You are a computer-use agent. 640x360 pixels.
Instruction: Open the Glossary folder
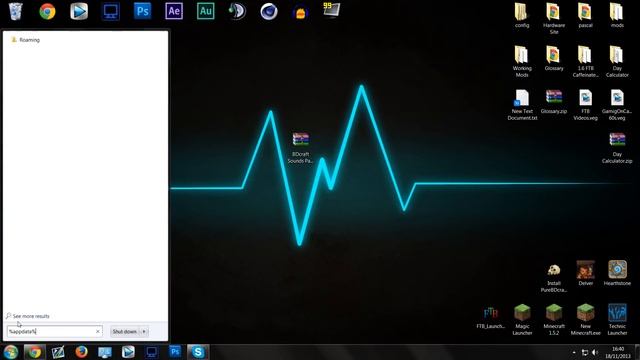tap(553, 58)
